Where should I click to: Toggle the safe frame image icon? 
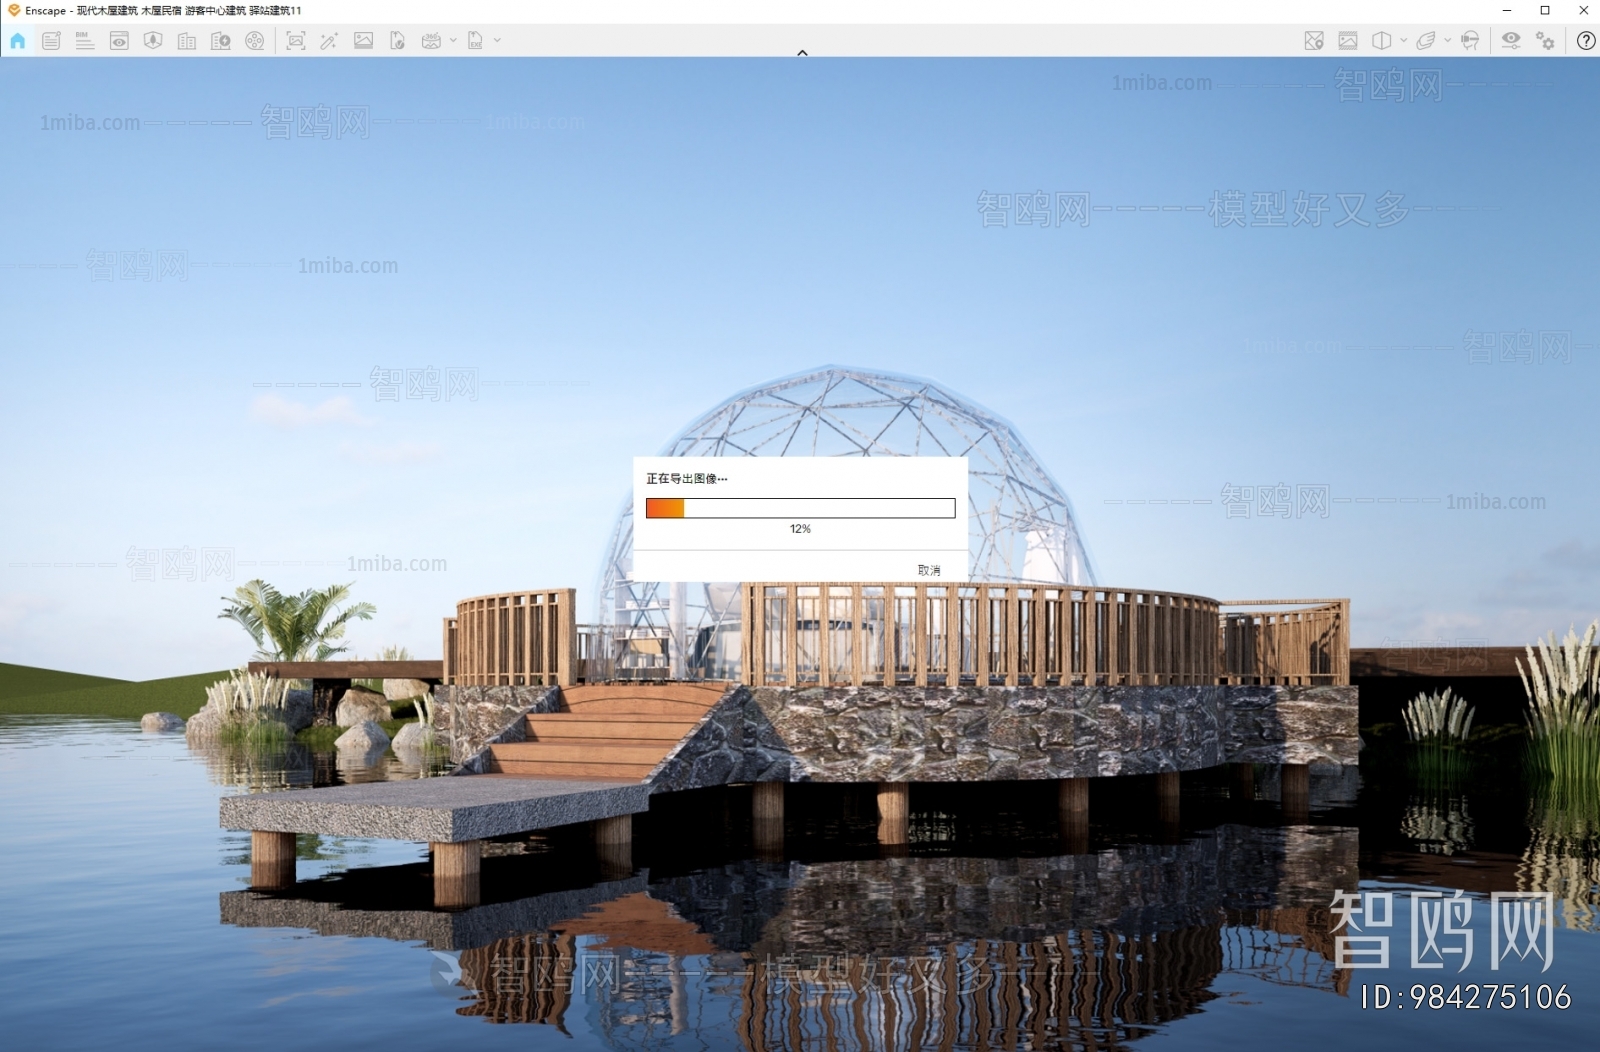pyautogui.click(x=1348, y=41)
